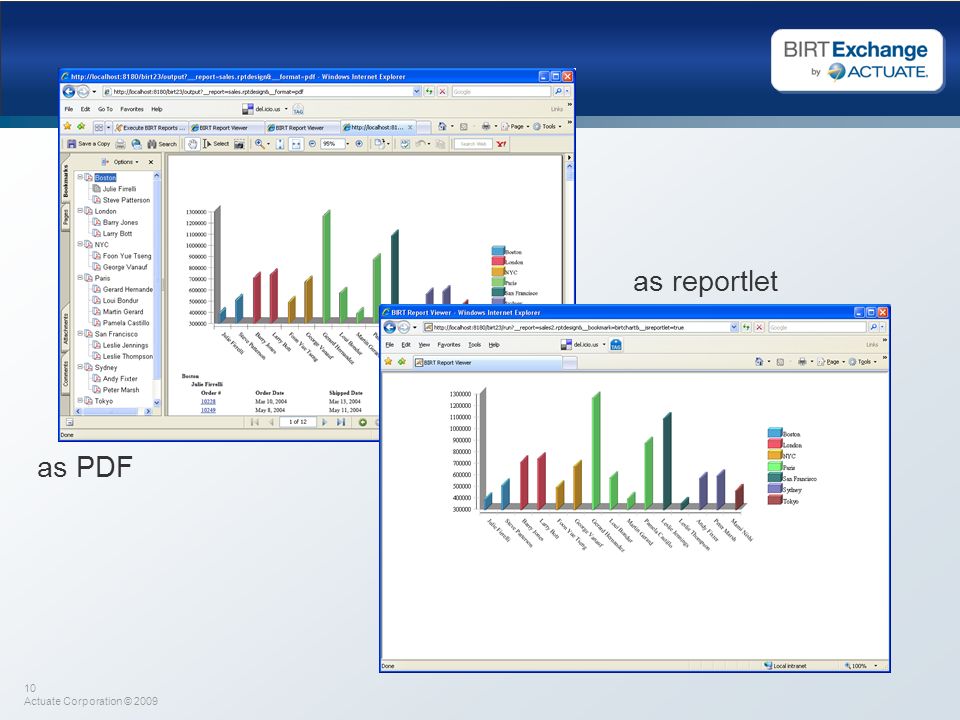
Task: Go to next PDF page
Action: point(324,422)
